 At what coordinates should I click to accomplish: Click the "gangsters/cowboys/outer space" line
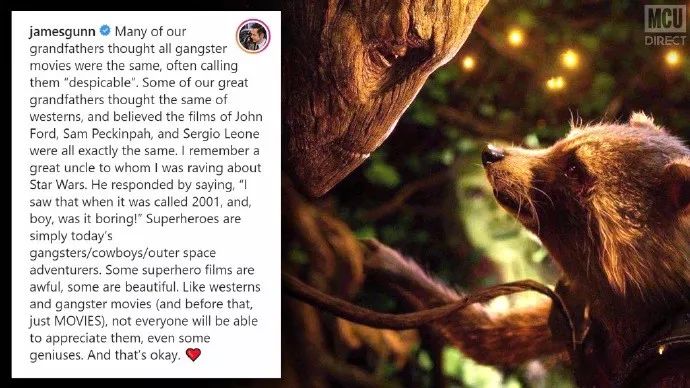pos(123,253)
